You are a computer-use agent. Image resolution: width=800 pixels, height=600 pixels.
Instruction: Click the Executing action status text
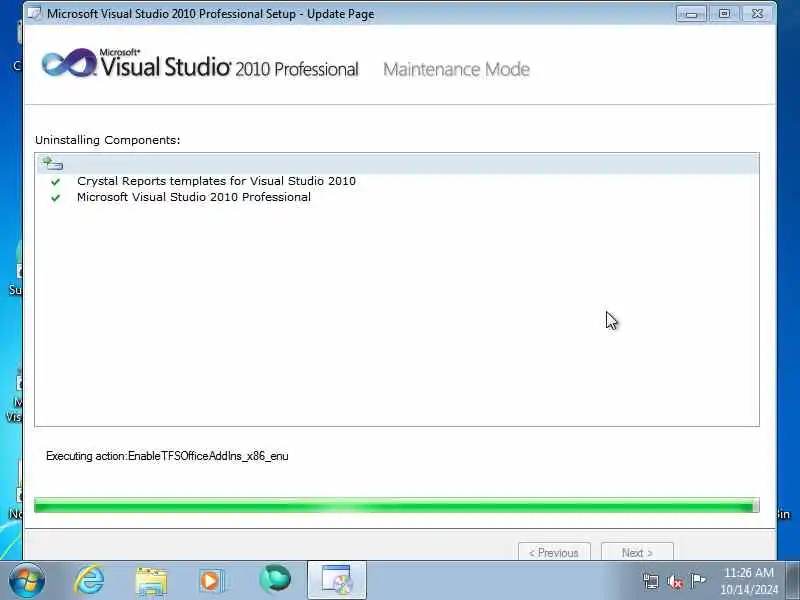167,456
